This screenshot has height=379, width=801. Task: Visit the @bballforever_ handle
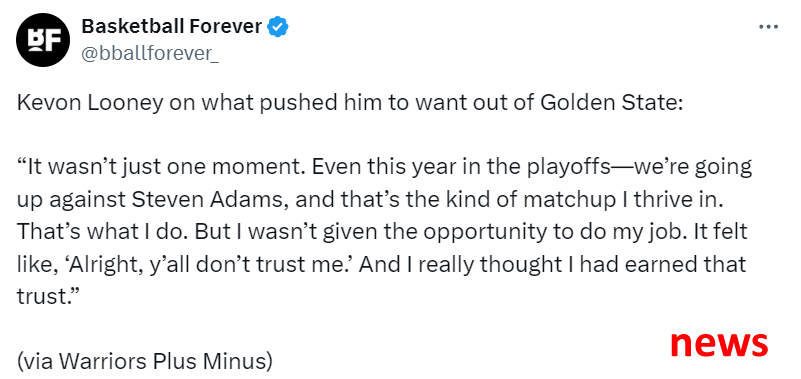click(150, 53)
